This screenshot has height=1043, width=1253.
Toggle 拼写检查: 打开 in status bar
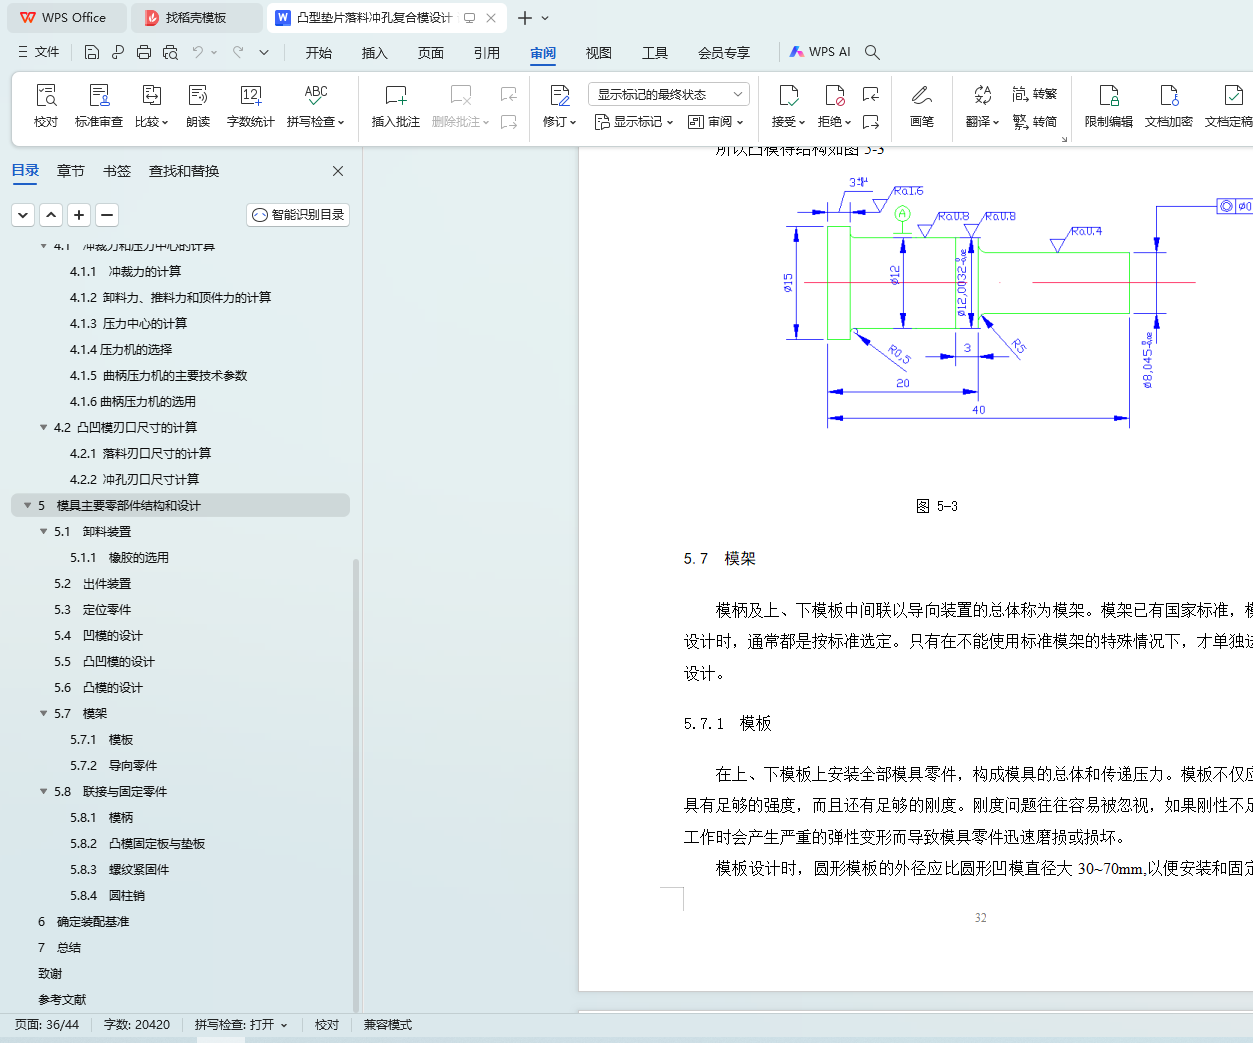241,1025
